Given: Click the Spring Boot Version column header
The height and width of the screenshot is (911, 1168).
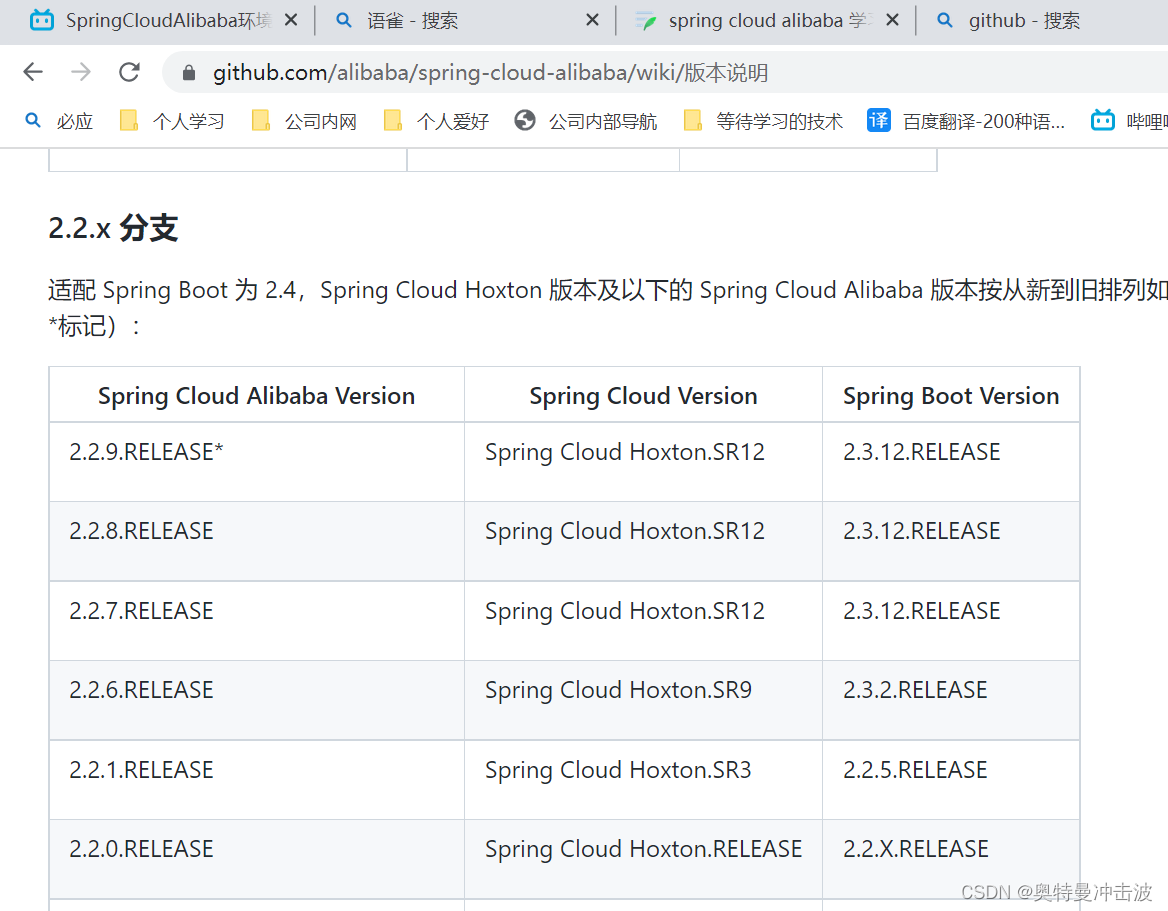Looking at the screenshot, I should coord(950,396).
